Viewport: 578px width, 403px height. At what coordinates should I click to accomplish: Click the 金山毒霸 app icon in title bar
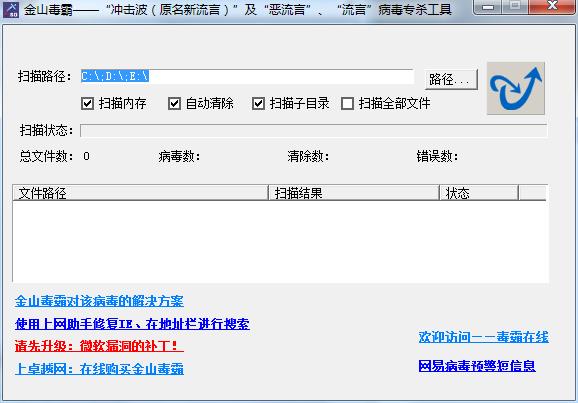(x=11, y=10)
